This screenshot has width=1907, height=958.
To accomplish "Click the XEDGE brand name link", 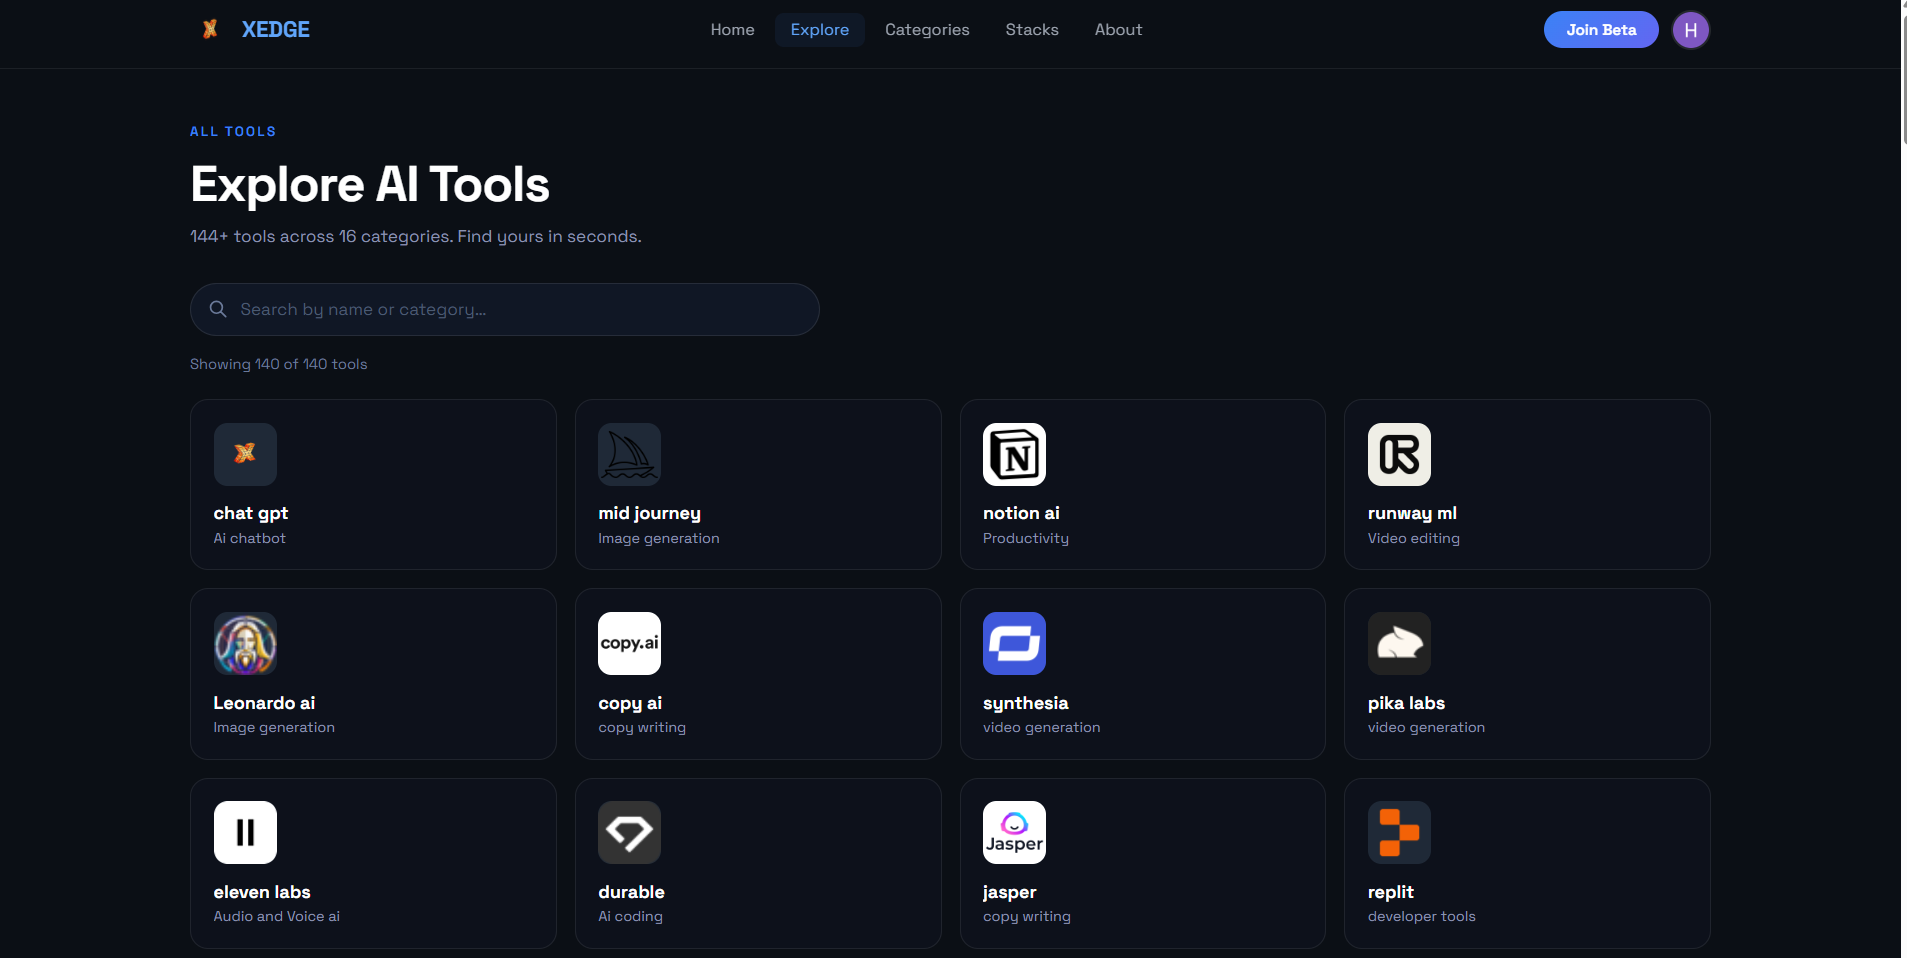I will pos(276,30).
